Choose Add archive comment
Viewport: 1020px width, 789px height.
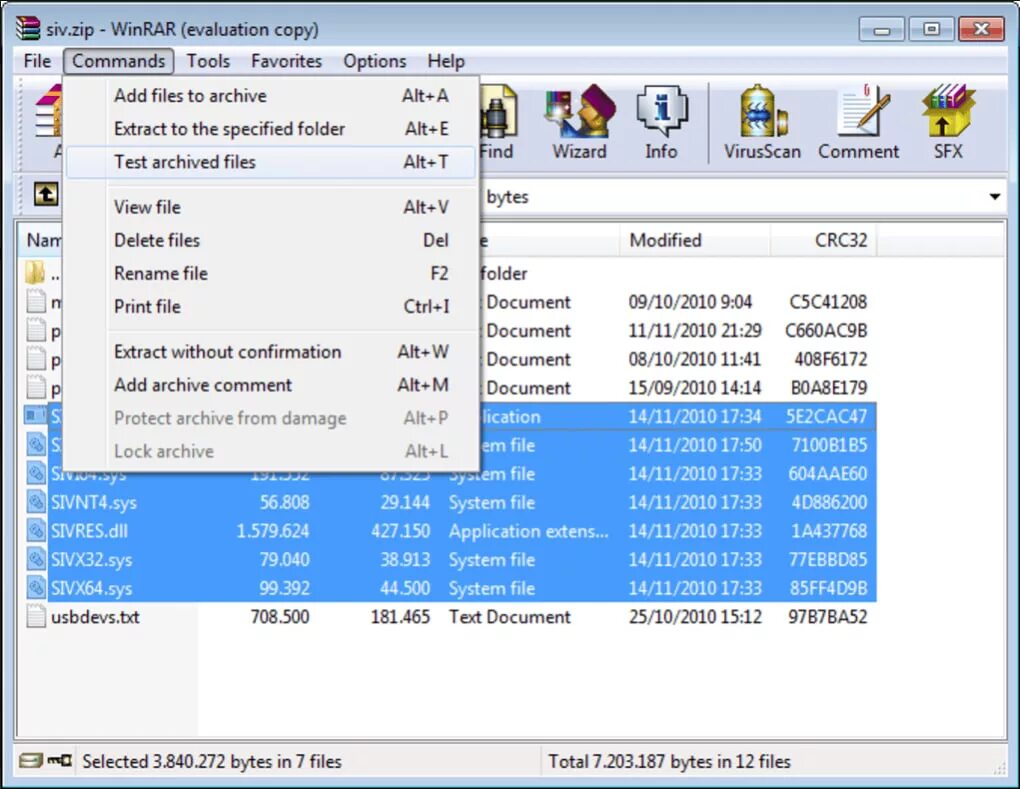pyautogui.click(x=271, y=385)
